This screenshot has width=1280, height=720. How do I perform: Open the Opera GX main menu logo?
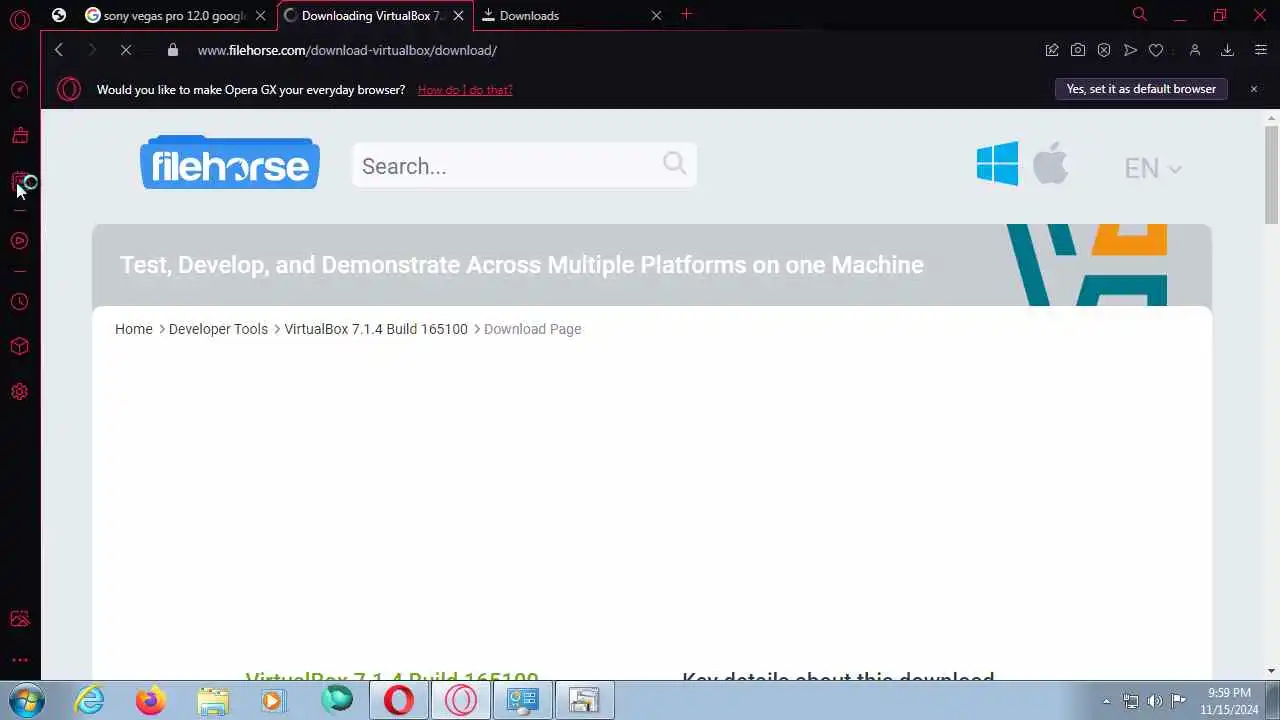tap(19, 19)
